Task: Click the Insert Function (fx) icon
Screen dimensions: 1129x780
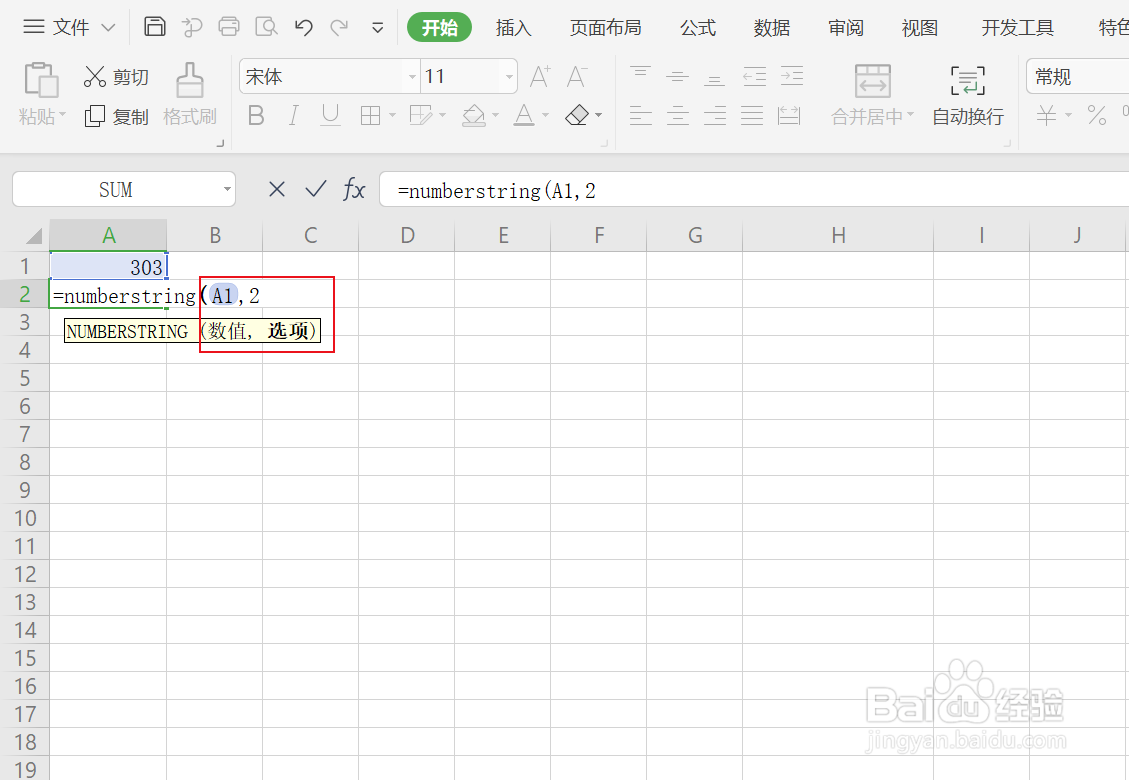Action: point(353,190)
